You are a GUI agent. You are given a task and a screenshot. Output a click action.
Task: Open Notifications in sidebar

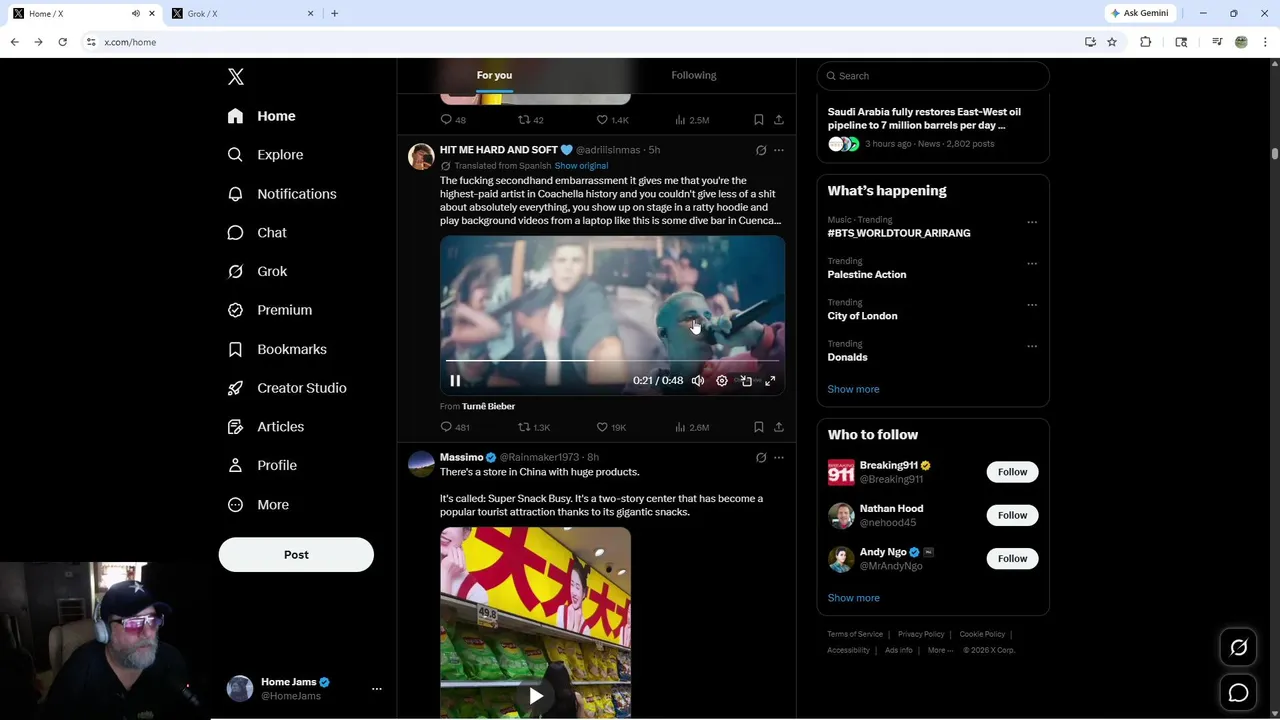[x=282, y=194]
